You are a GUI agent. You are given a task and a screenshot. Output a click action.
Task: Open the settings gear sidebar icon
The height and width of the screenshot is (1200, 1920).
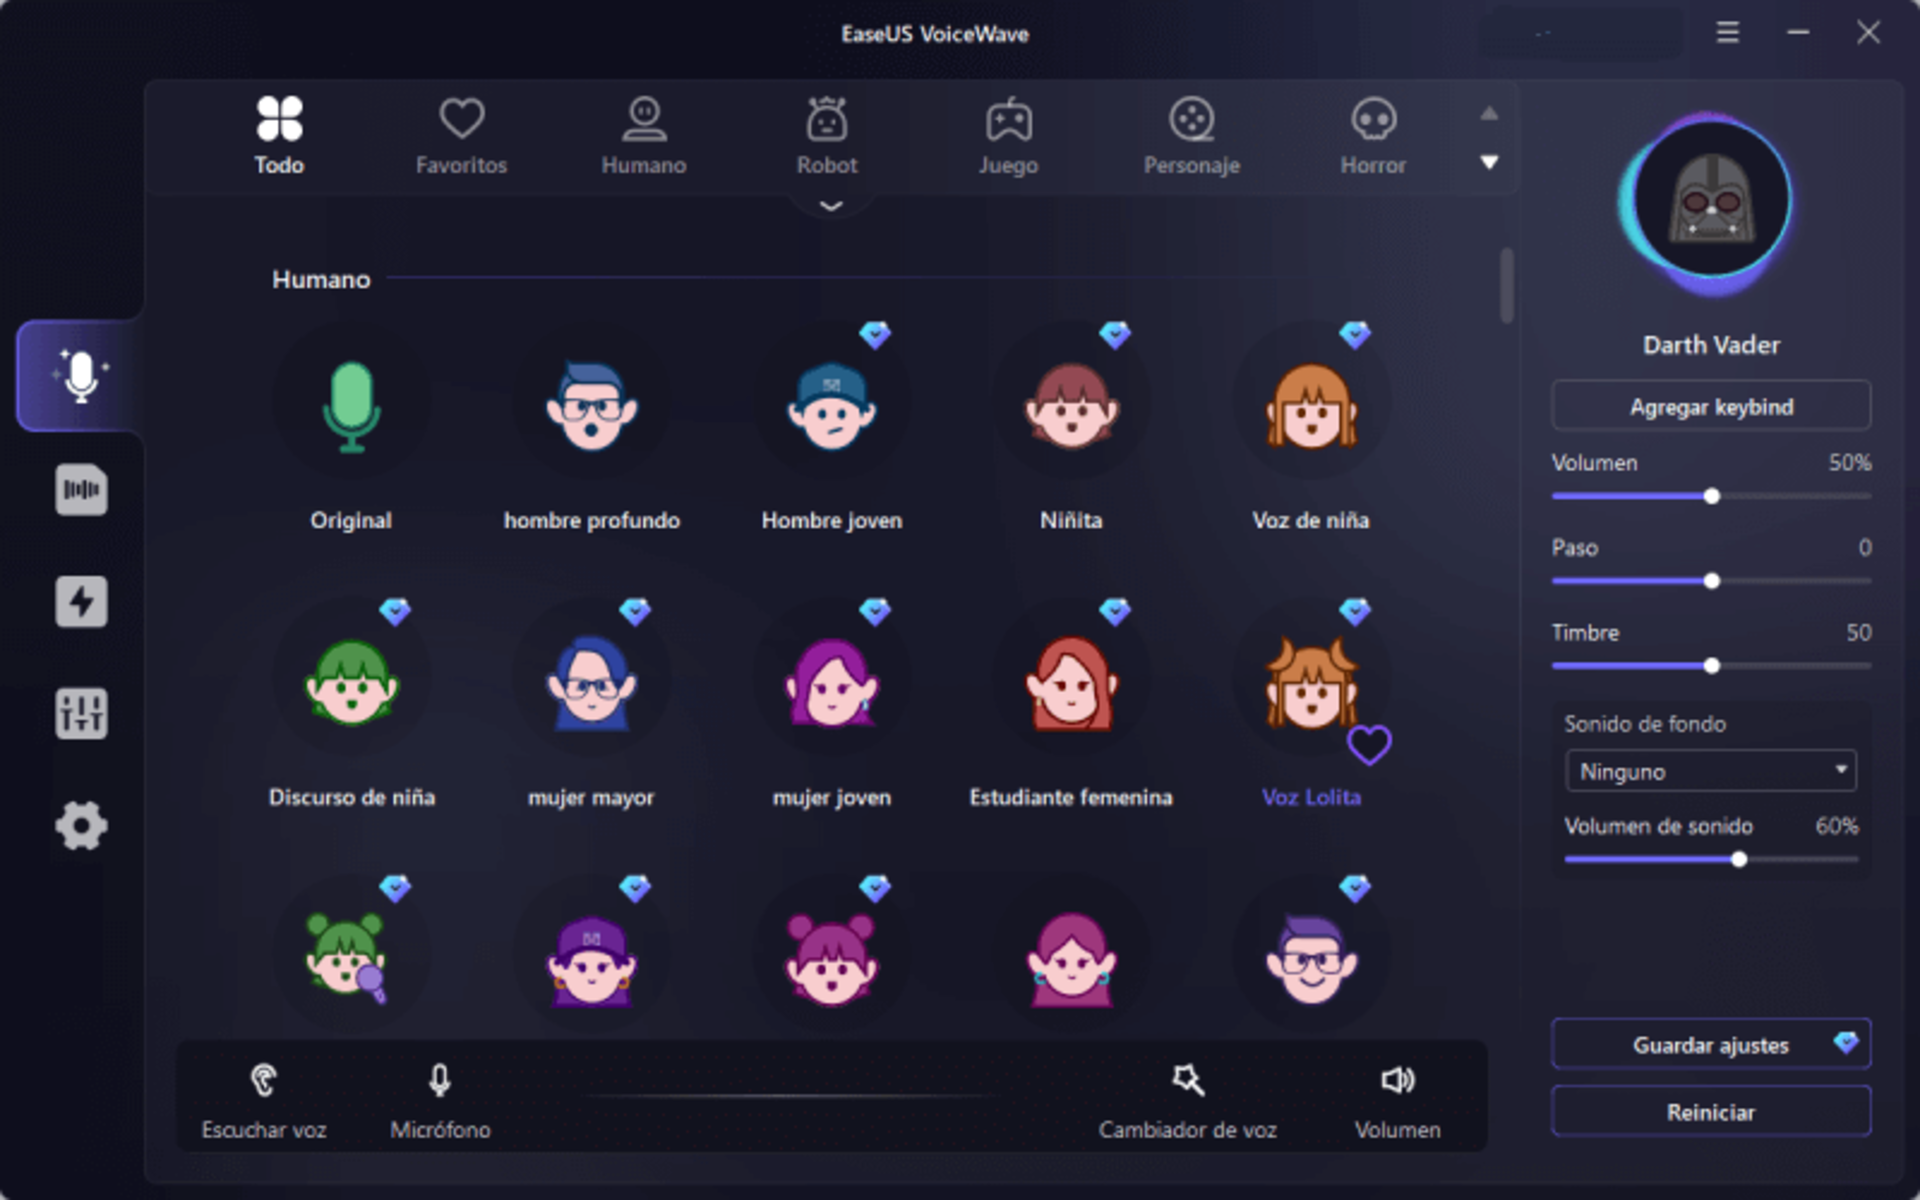81,825
